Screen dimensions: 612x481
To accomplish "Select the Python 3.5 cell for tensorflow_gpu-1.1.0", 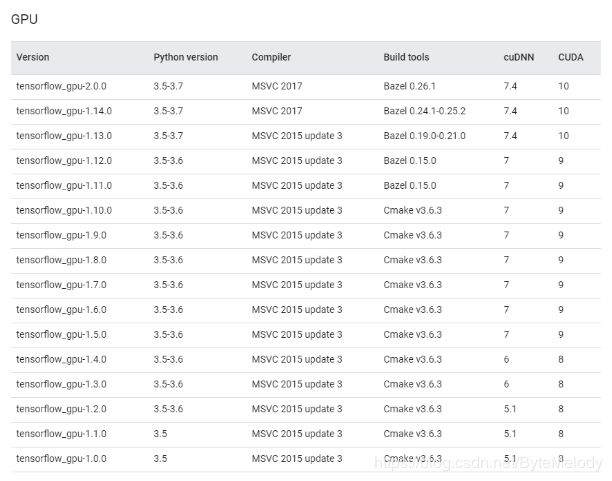I will tap(160, 434).
